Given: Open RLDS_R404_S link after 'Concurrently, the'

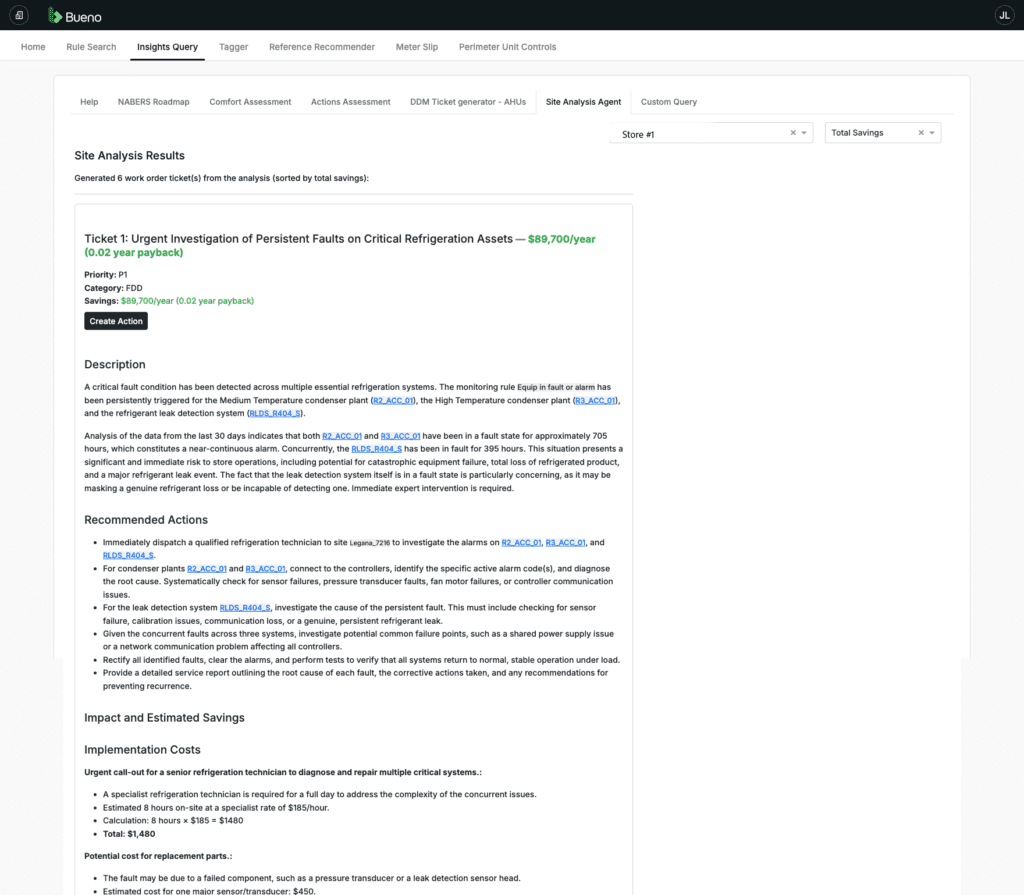Looking at the screenshot, I should (x=376, y=449).
